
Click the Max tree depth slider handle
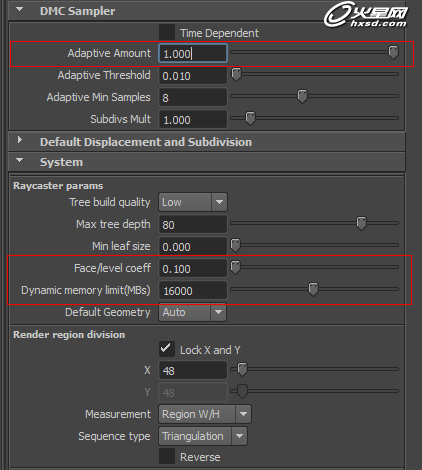[x=361, y=223]
